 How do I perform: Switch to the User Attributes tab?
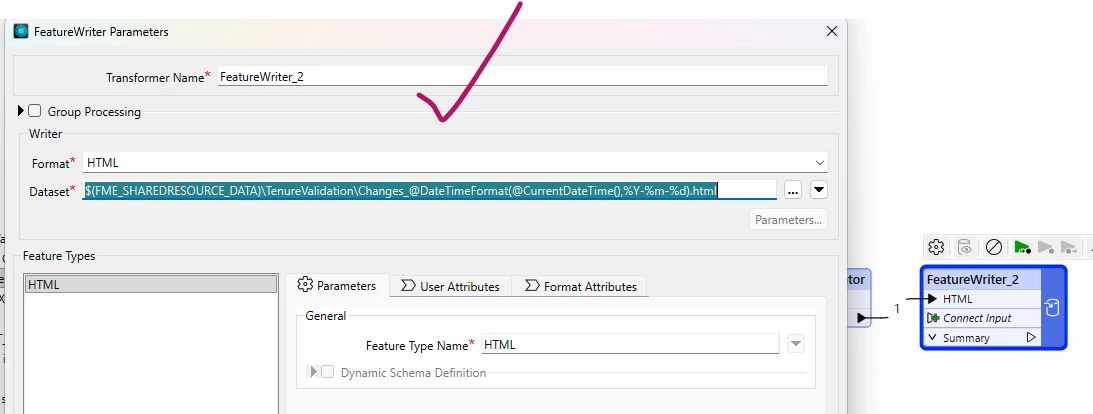click(x=450, y=286)
